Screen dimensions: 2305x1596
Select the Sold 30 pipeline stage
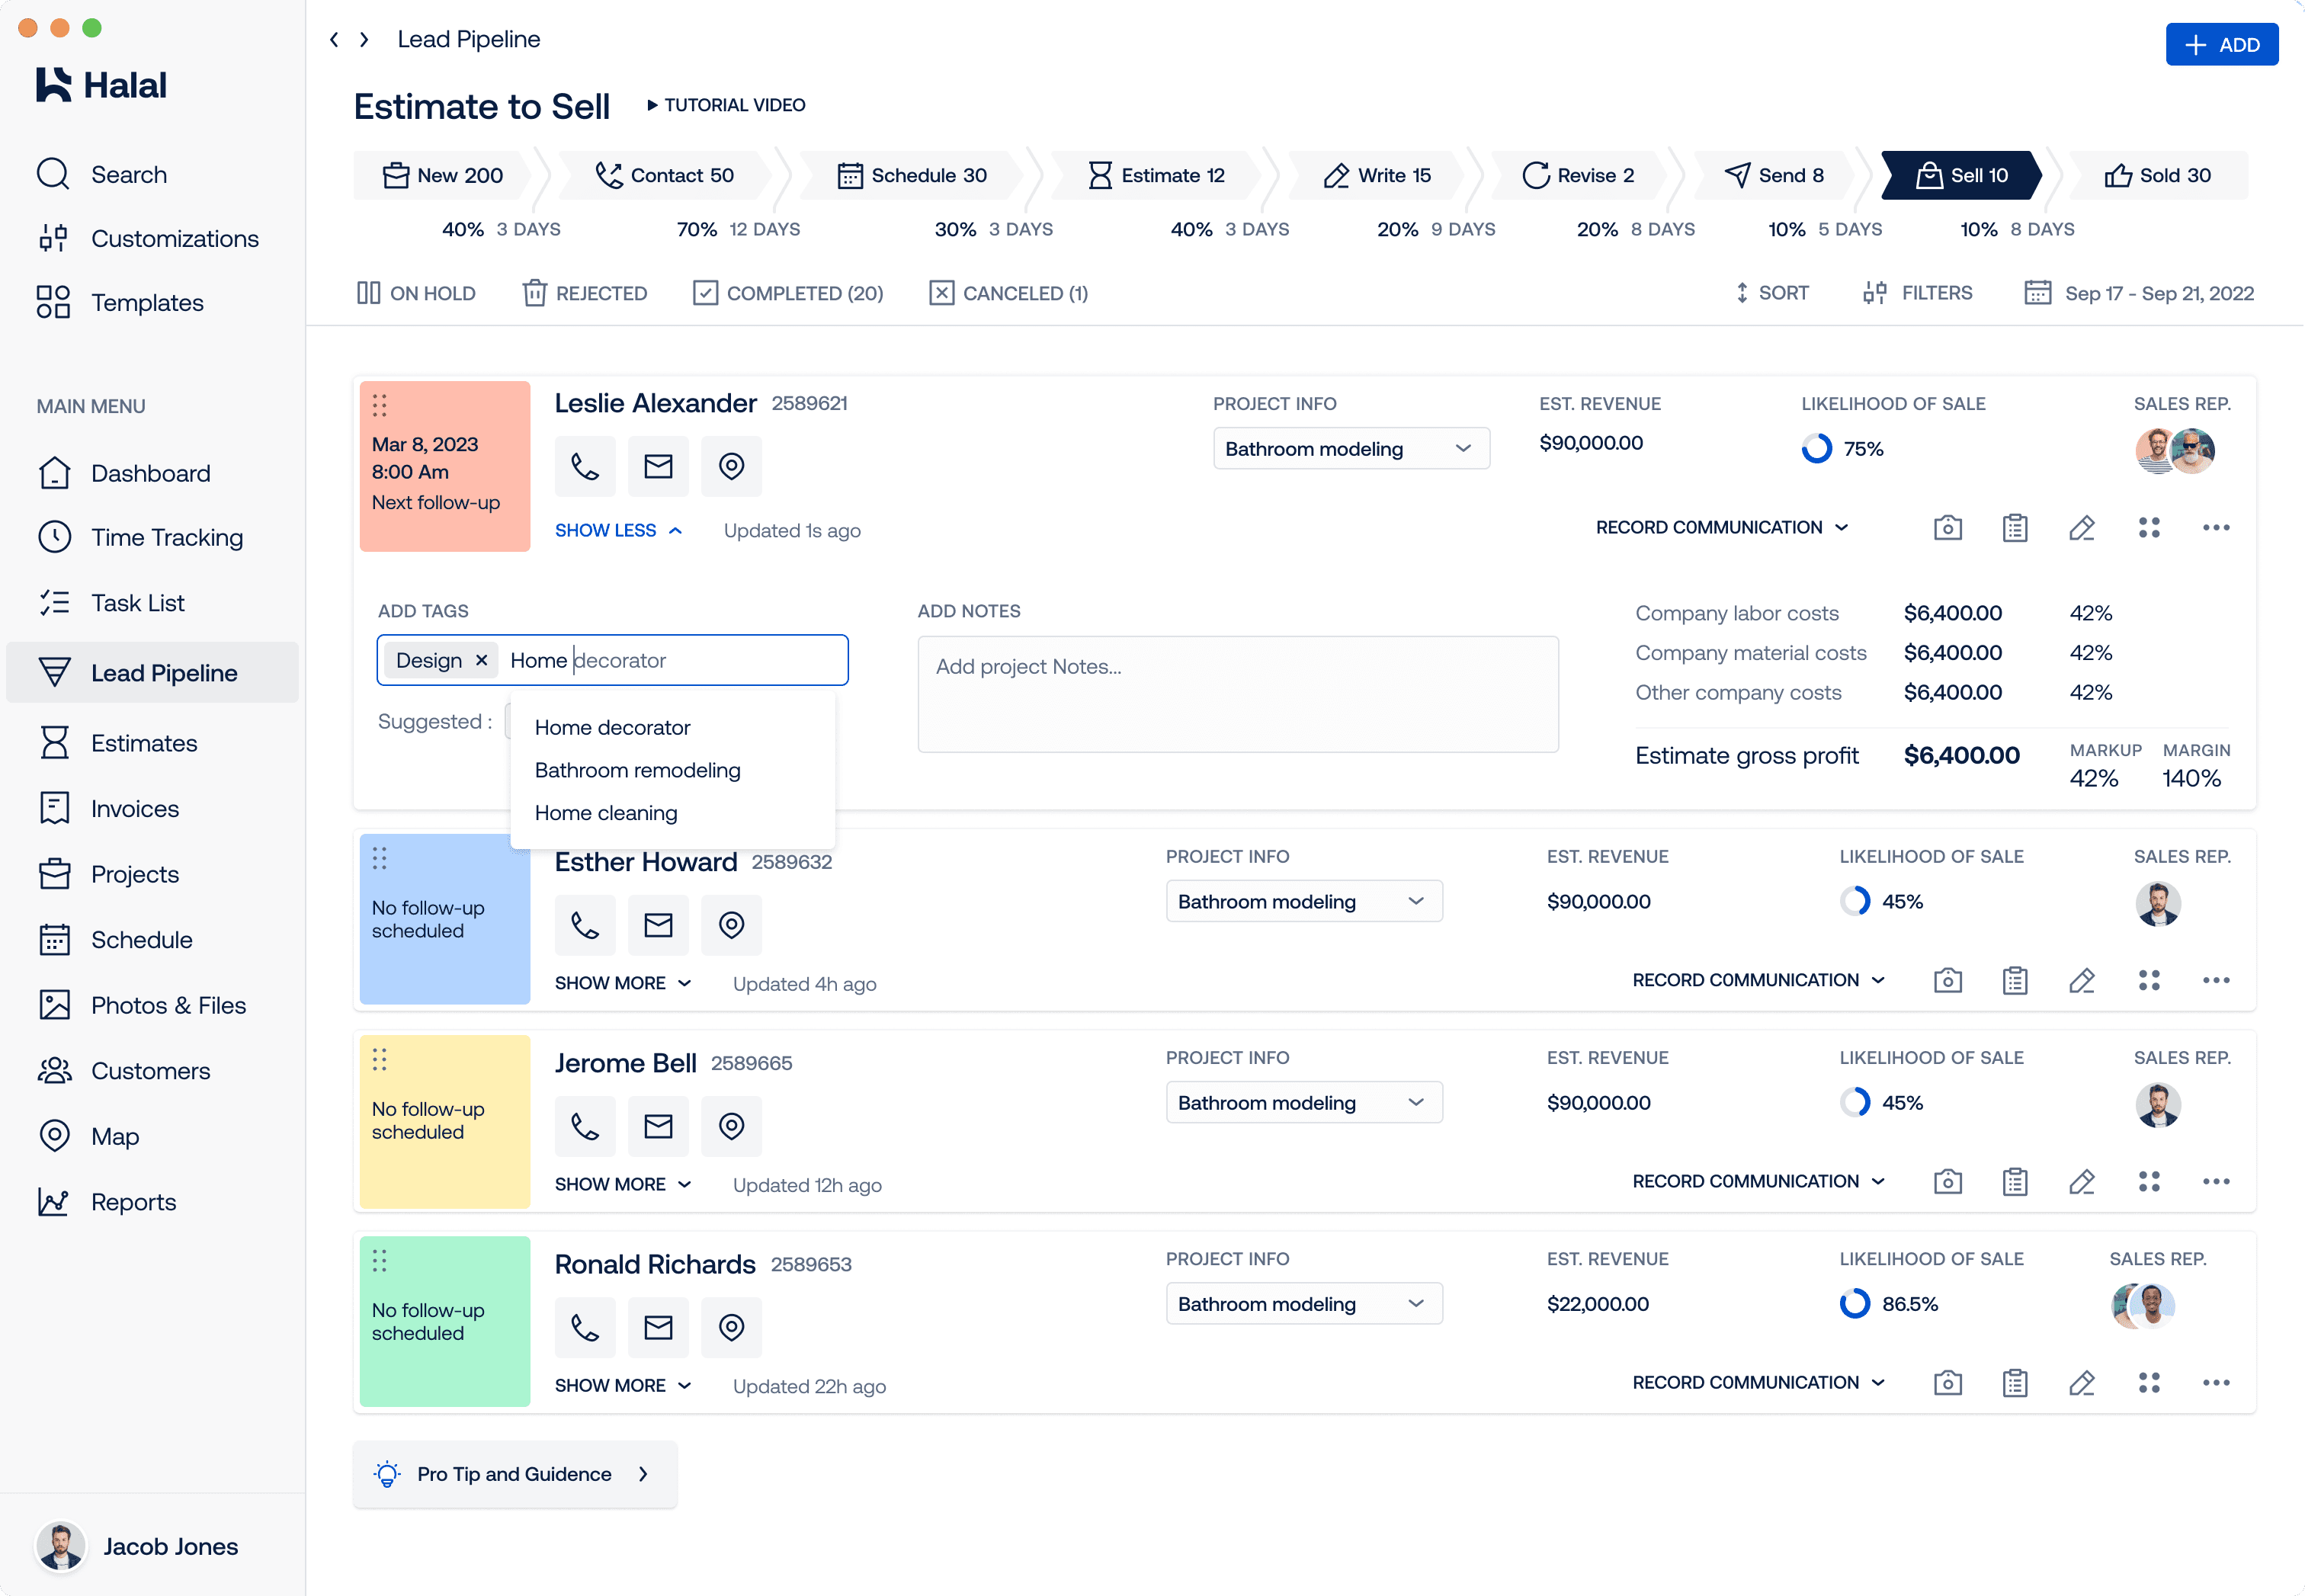pyautogui.click(x=2160, y=175)
